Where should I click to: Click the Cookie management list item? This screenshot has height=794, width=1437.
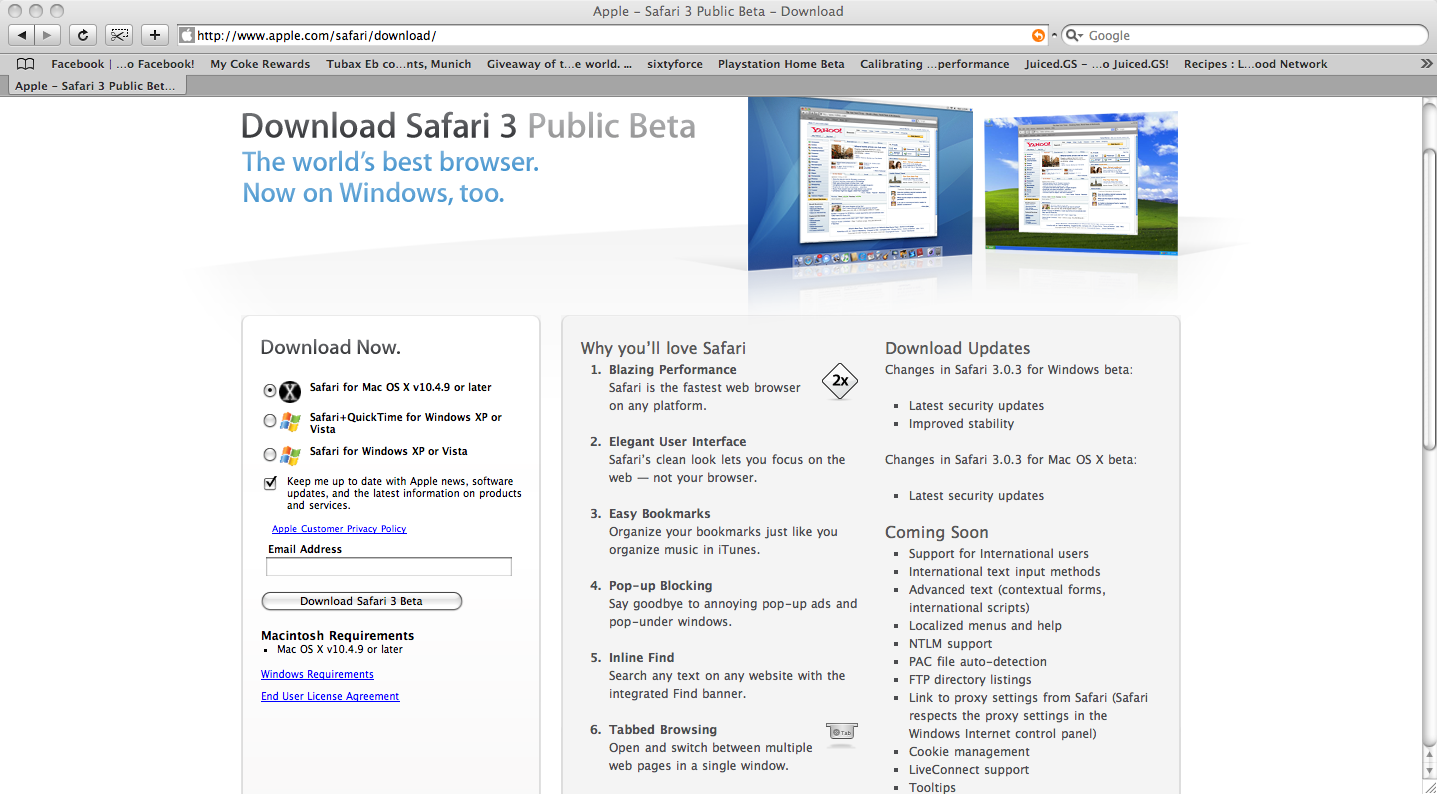[x=969, y=752]
